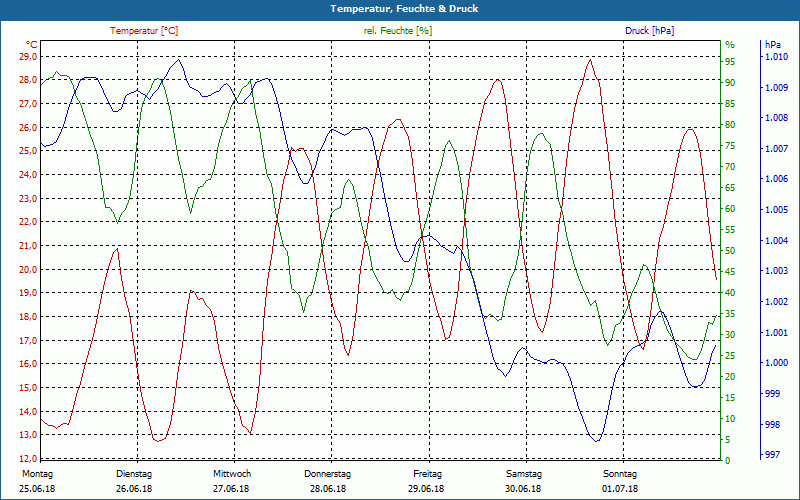The height and width of the screenshot is (500, 800).
Task: Click the blue '1.001' pressure axis value
Action: [x=776, y=333]
